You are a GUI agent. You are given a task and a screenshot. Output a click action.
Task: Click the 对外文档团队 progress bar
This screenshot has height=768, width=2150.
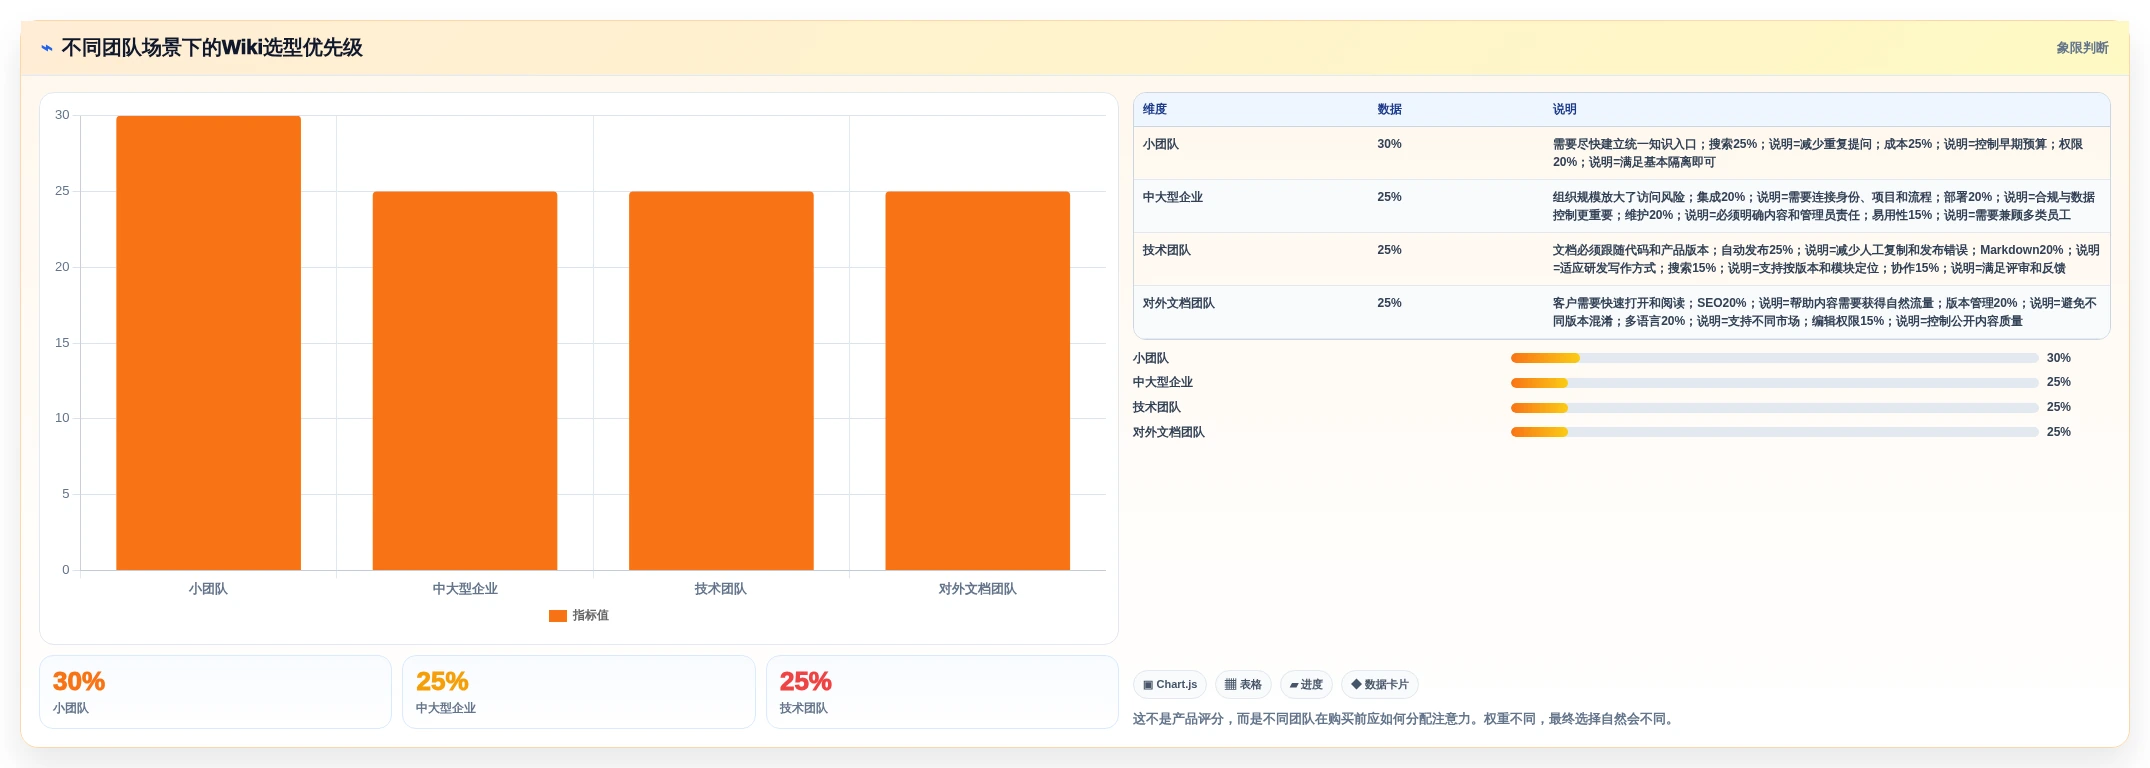coord(1774,432)
